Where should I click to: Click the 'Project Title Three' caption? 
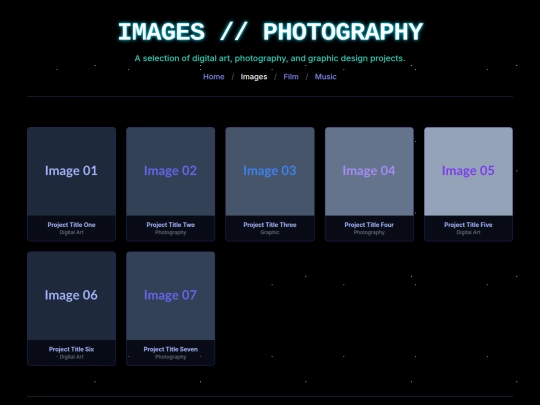pyautogui.click(x=270, y=225)
